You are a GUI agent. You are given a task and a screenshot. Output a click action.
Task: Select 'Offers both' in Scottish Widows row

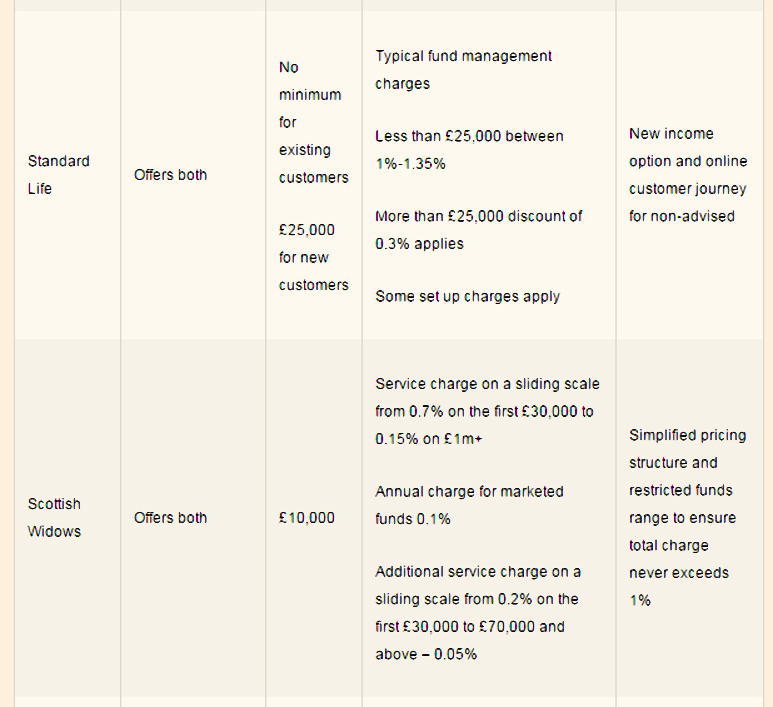[171, 518]
